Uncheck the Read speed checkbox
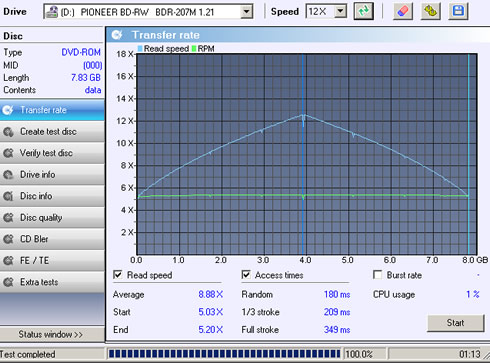Image resolution: width=490 pixels, height=363 pixels. pos(117,275)
